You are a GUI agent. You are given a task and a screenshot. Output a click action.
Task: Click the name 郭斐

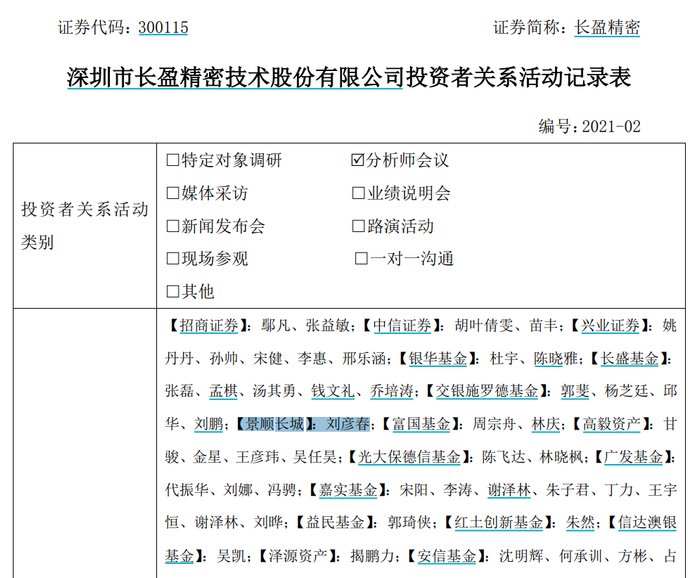[575, 391]
